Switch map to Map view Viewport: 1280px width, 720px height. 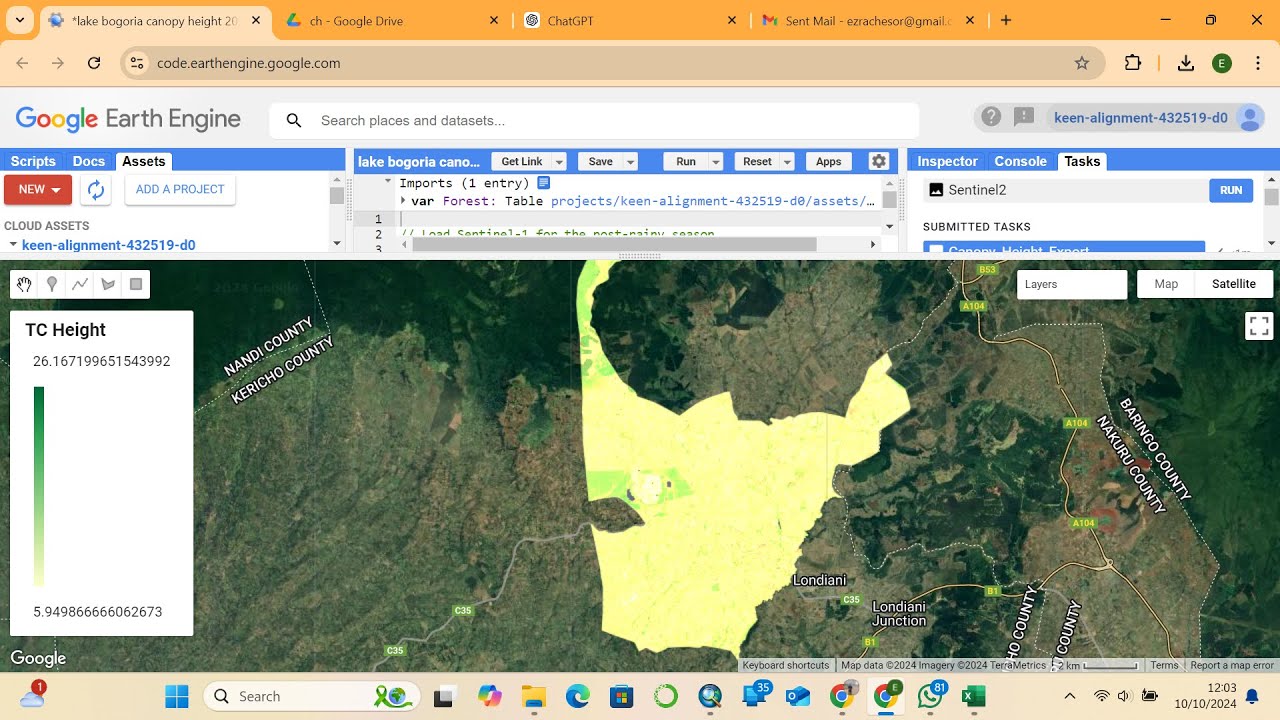(1166, 284)
